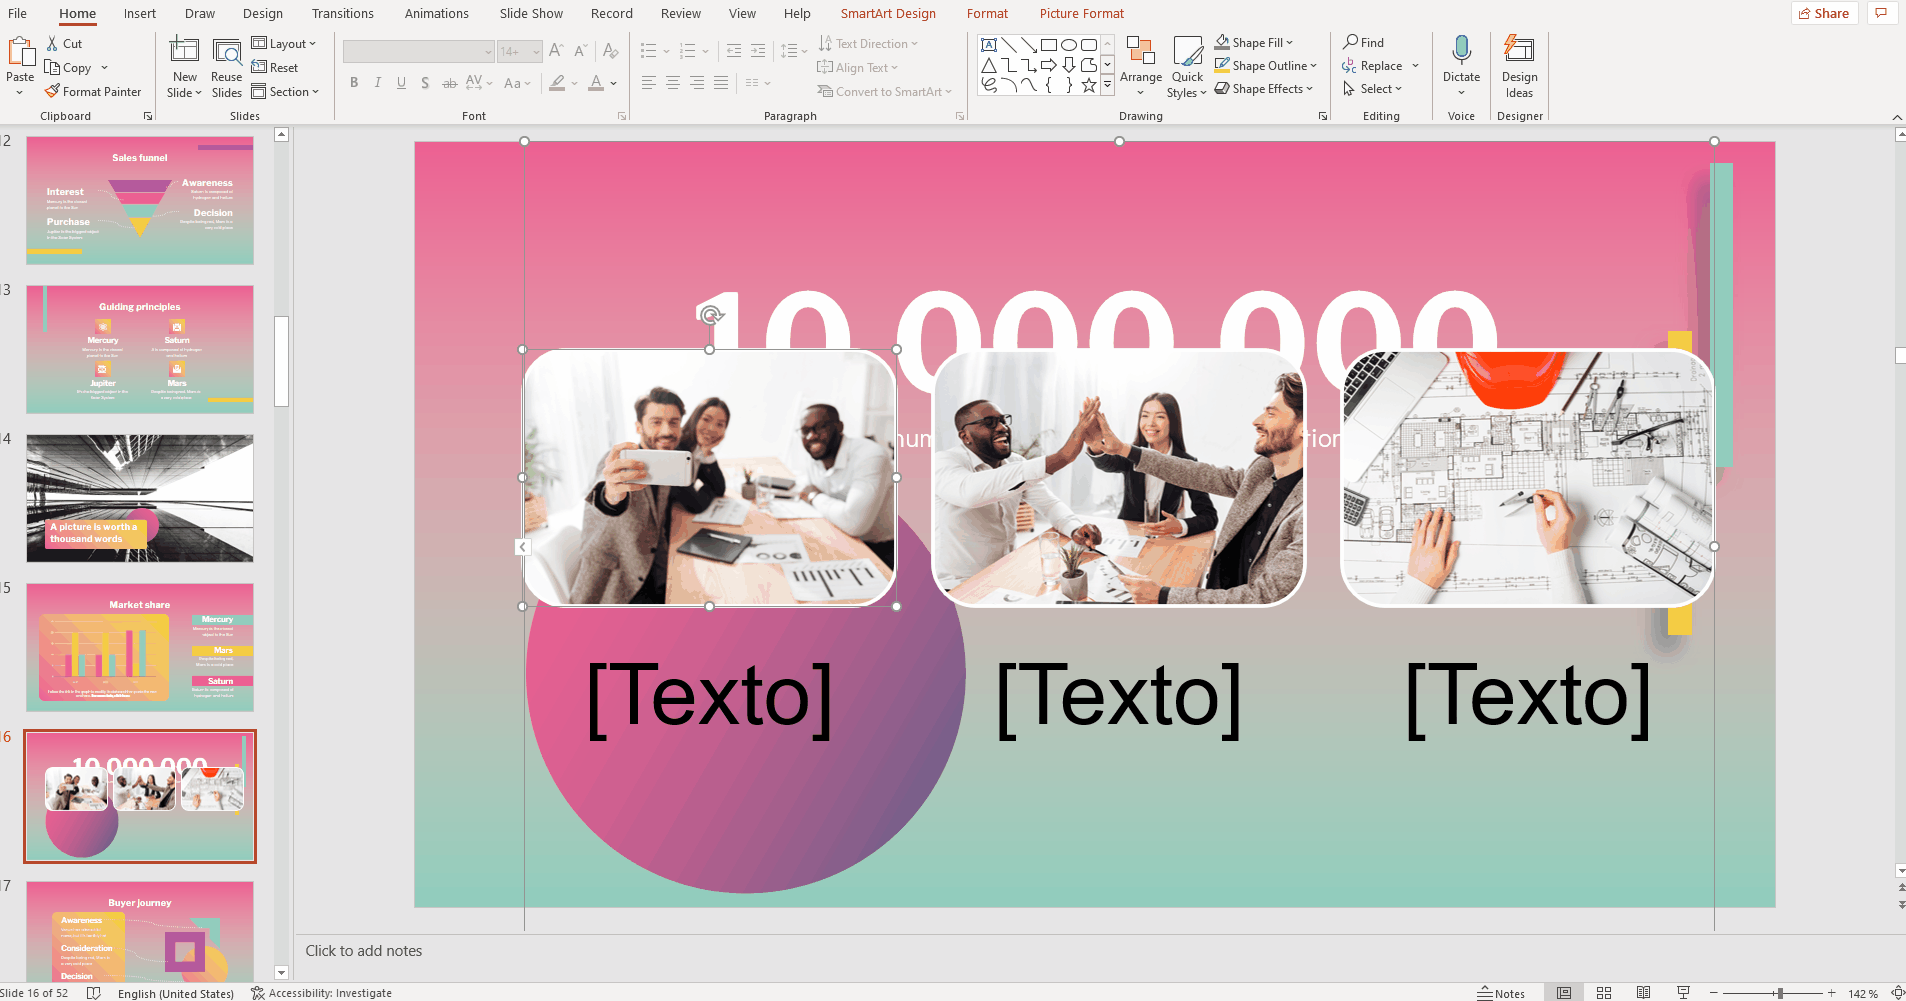Select the Market share slide thumbnail

click(x=140, y=647)
